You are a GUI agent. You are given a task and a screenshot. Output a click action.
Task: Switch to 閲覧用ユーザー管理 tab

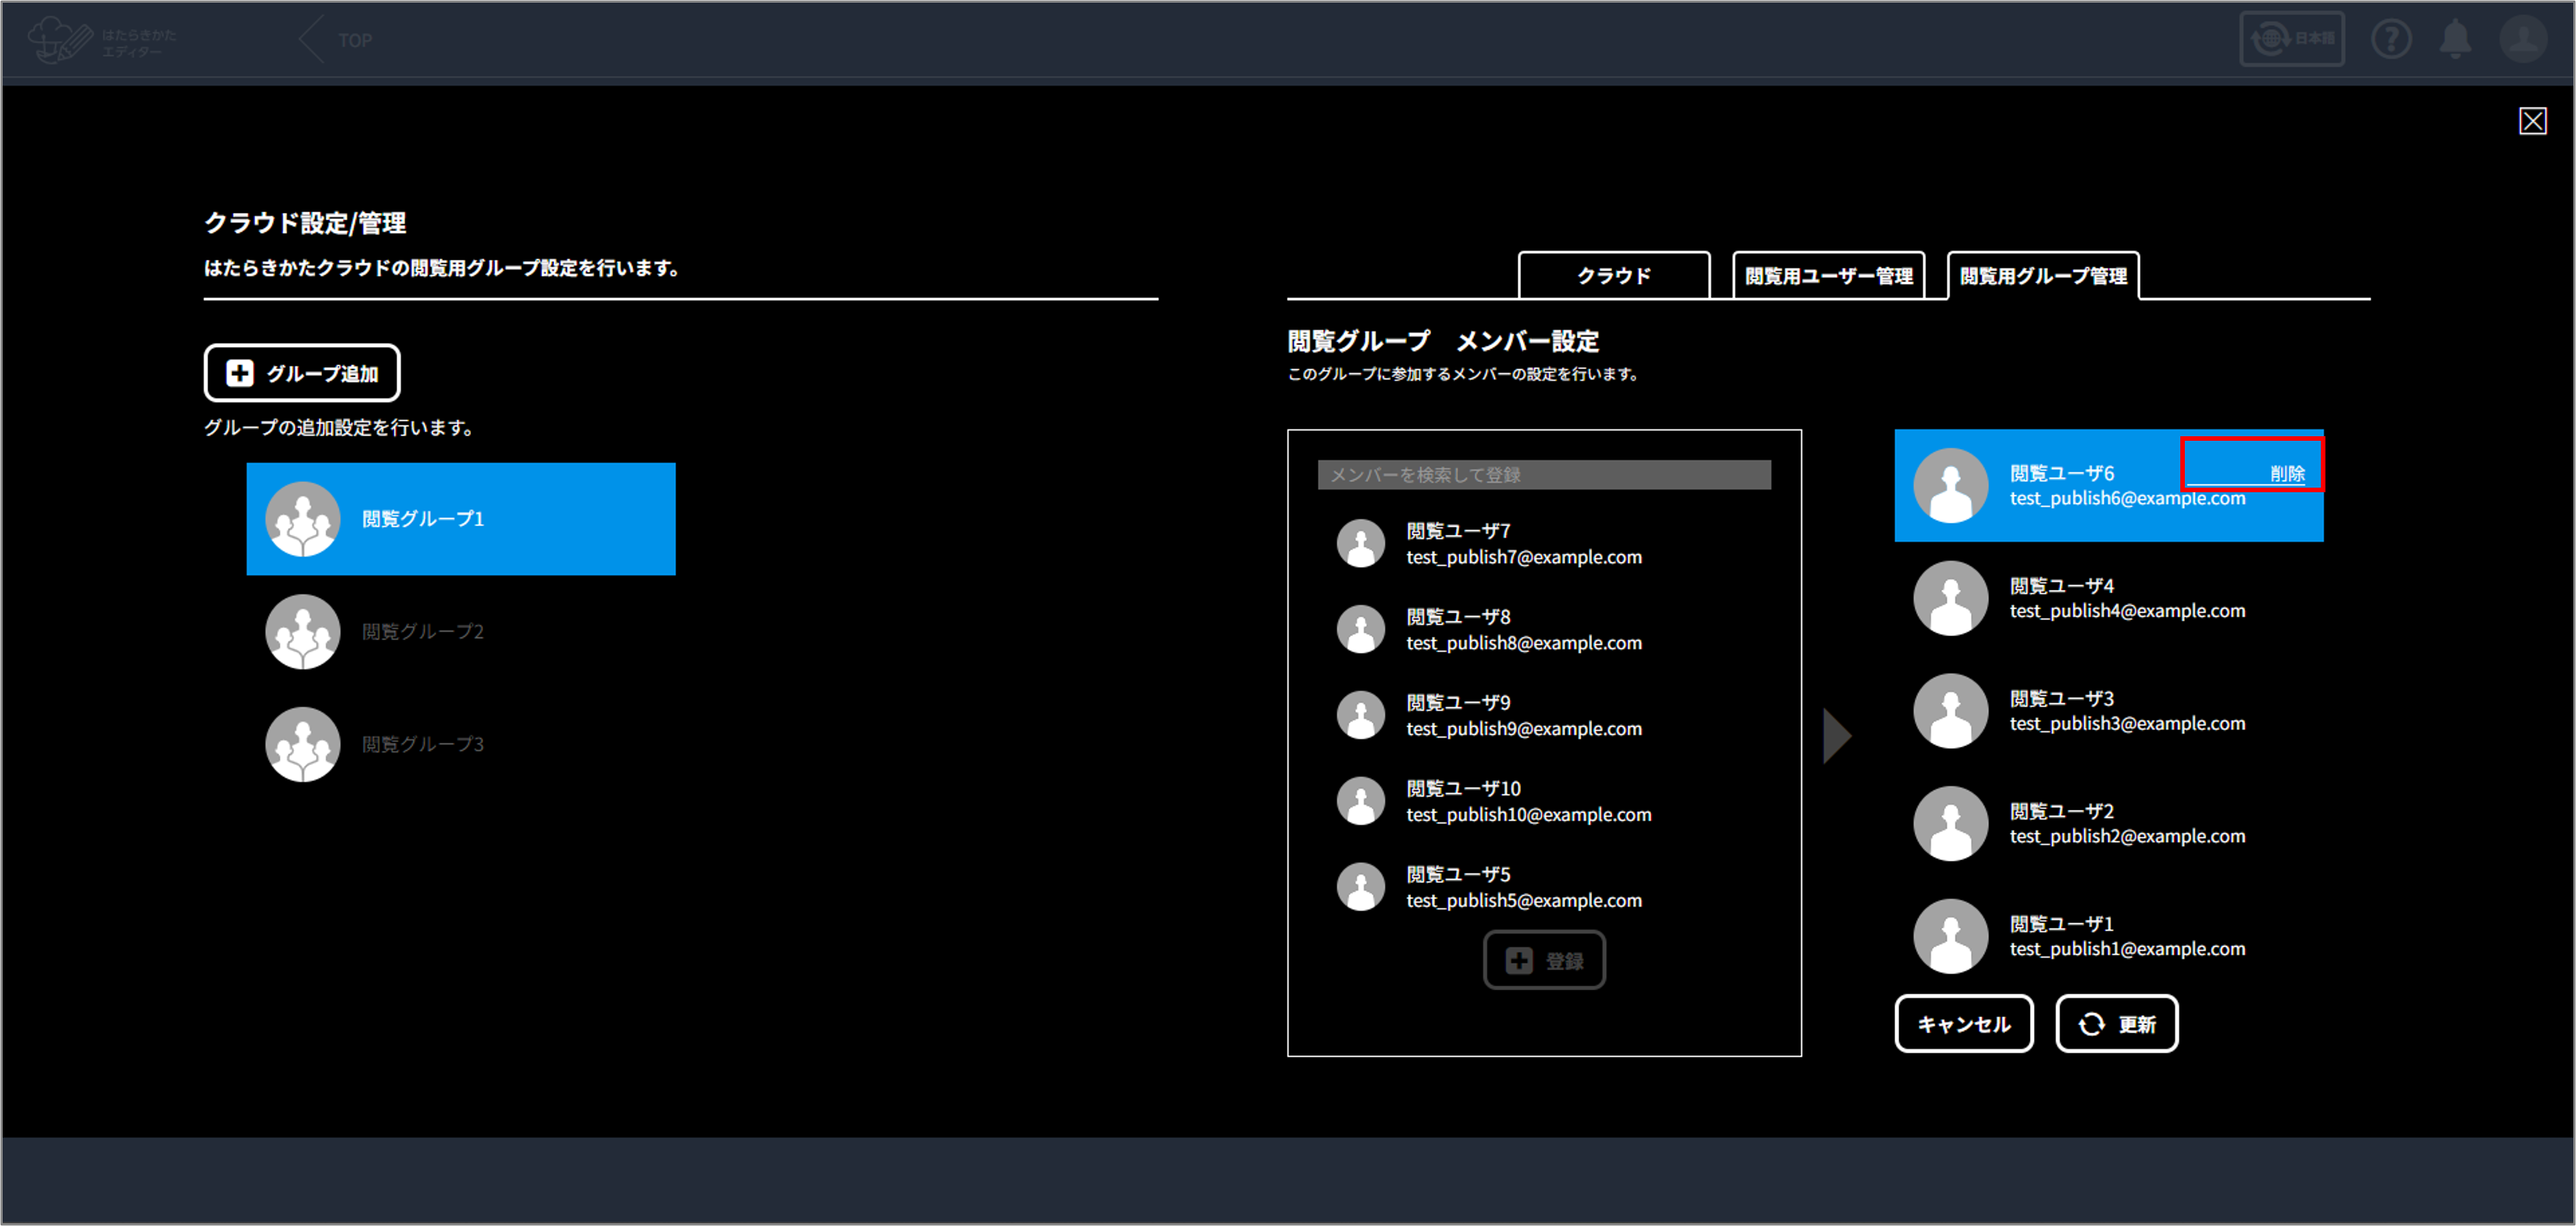pos(1828,276)
